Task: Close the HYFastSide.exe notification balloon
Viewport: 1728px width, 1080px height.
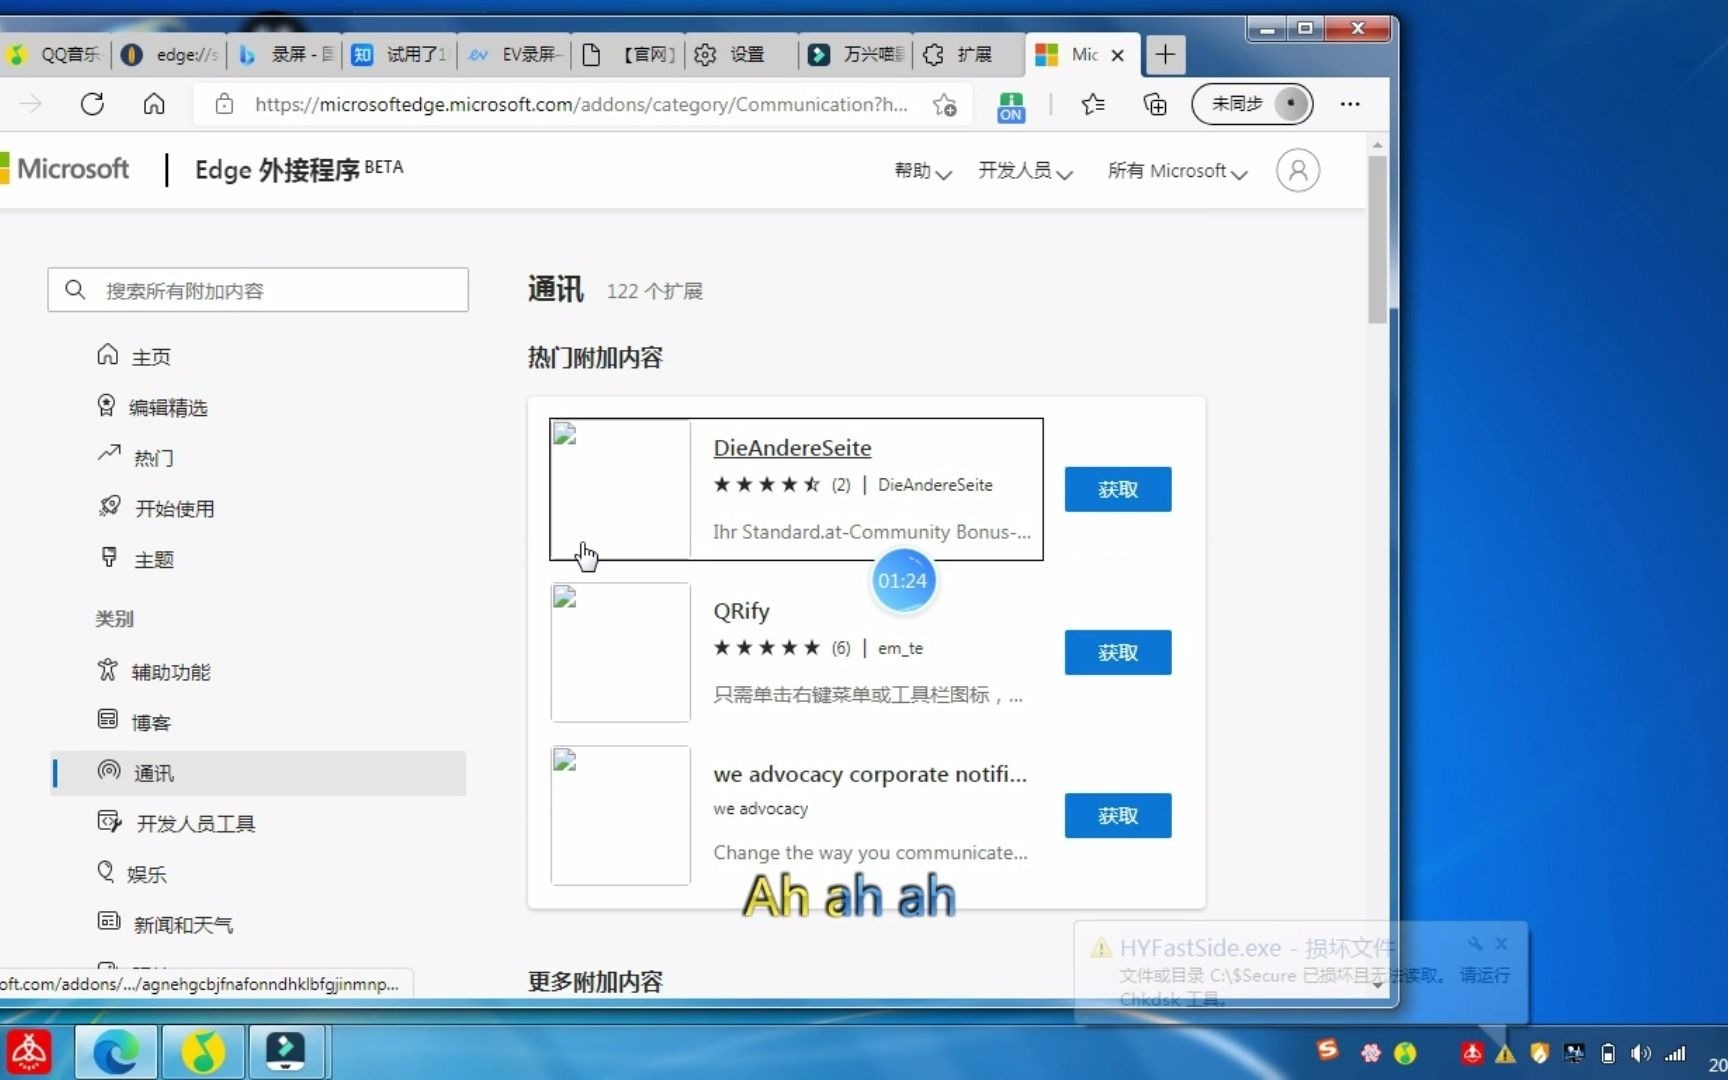Action: (1501, 943)
